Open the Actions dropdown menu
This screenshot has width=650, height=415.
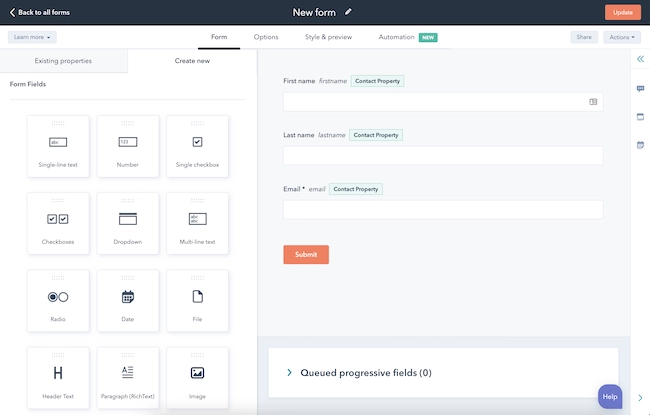[x=621, y=37]
